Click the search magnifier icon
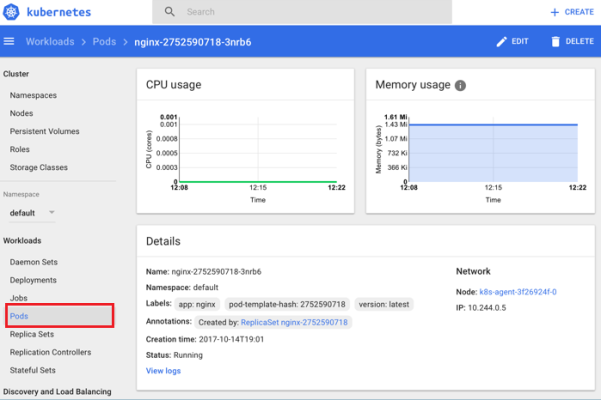This screenshot has height=400, width=601. click(169, 12)
